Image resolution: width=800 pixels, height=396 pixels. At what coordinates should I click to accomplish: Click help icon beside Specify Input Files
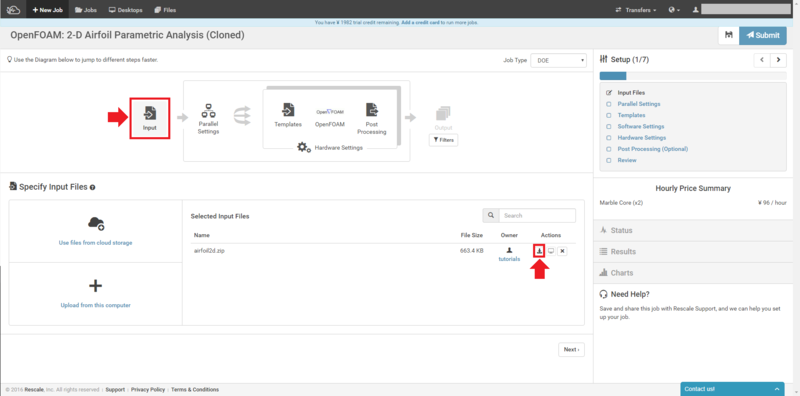pyautogui.click(x=92, y=188)
